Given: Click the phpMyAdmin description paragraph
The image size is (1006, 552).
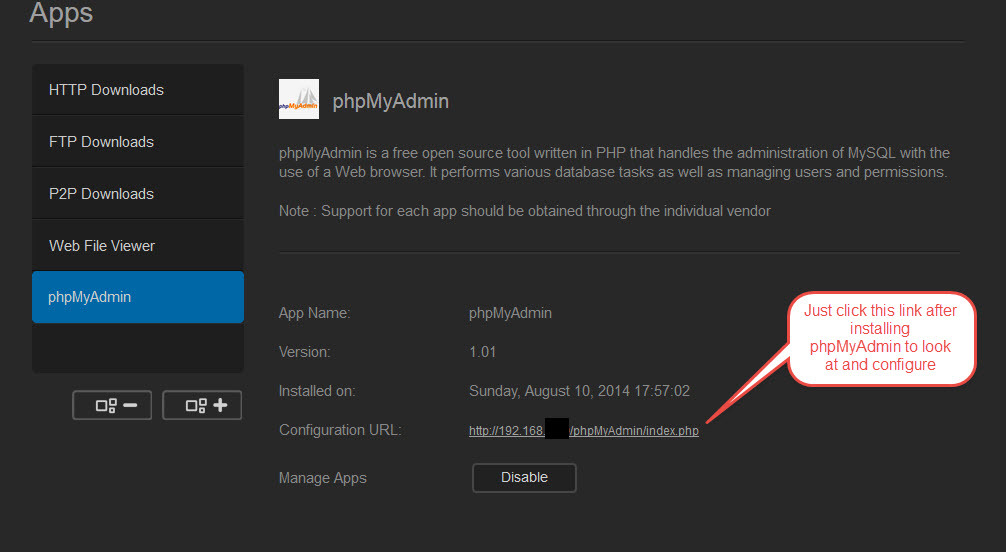Looking at the screenshot, I should pos(614,162).
